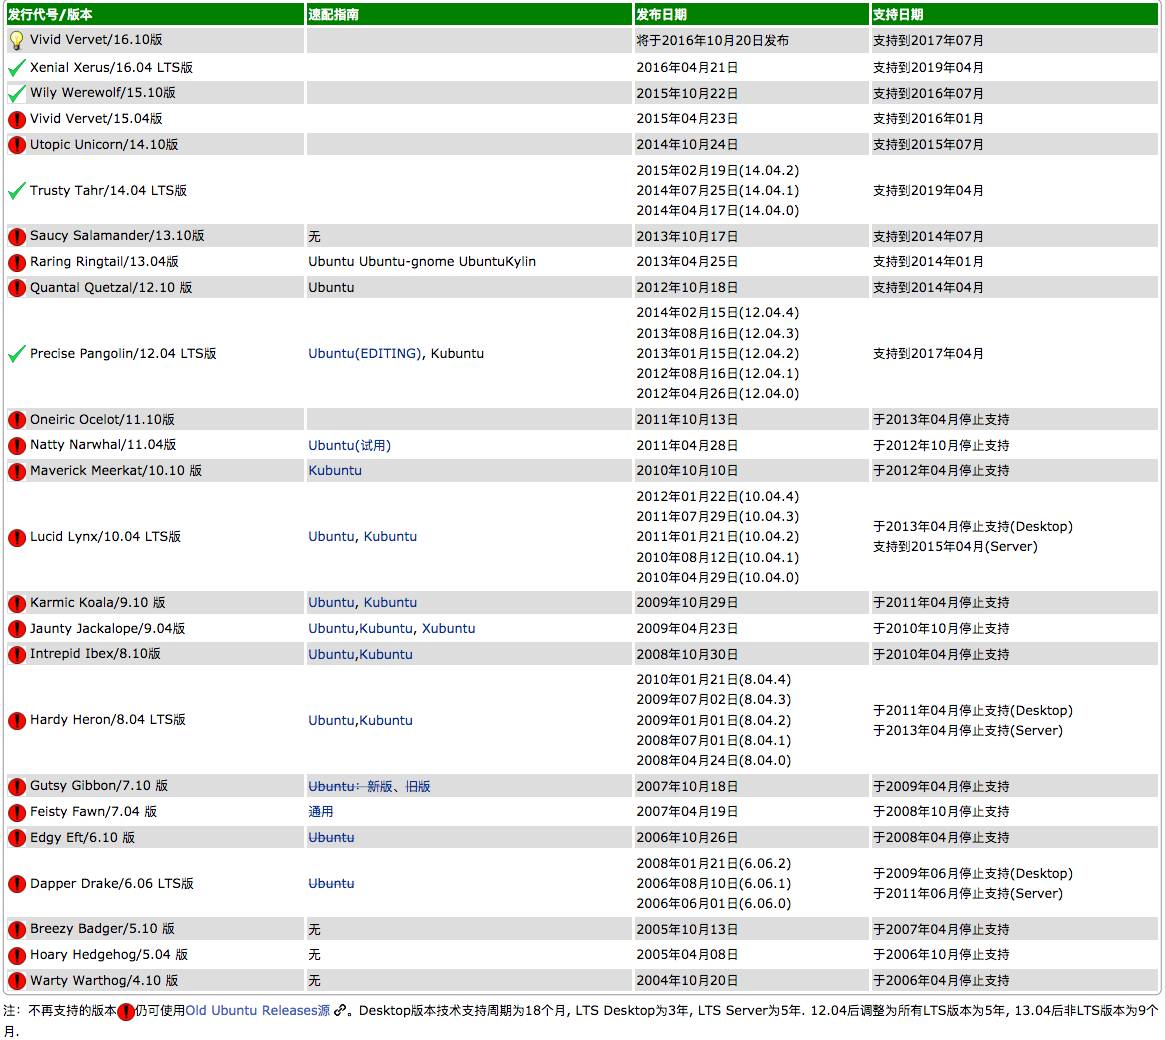Open the 通用 link in Feisty Fawn row
Image resolution: width=1165 pixels, height=1040 pixels.
(x=321, y=812)
